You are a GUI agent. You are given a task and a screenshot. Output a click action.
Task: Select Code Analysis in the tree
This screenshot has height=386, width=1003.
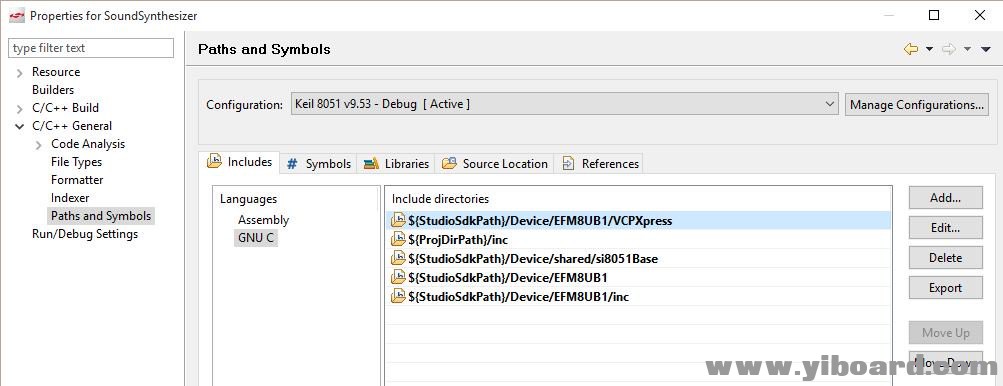coord(88,144)
